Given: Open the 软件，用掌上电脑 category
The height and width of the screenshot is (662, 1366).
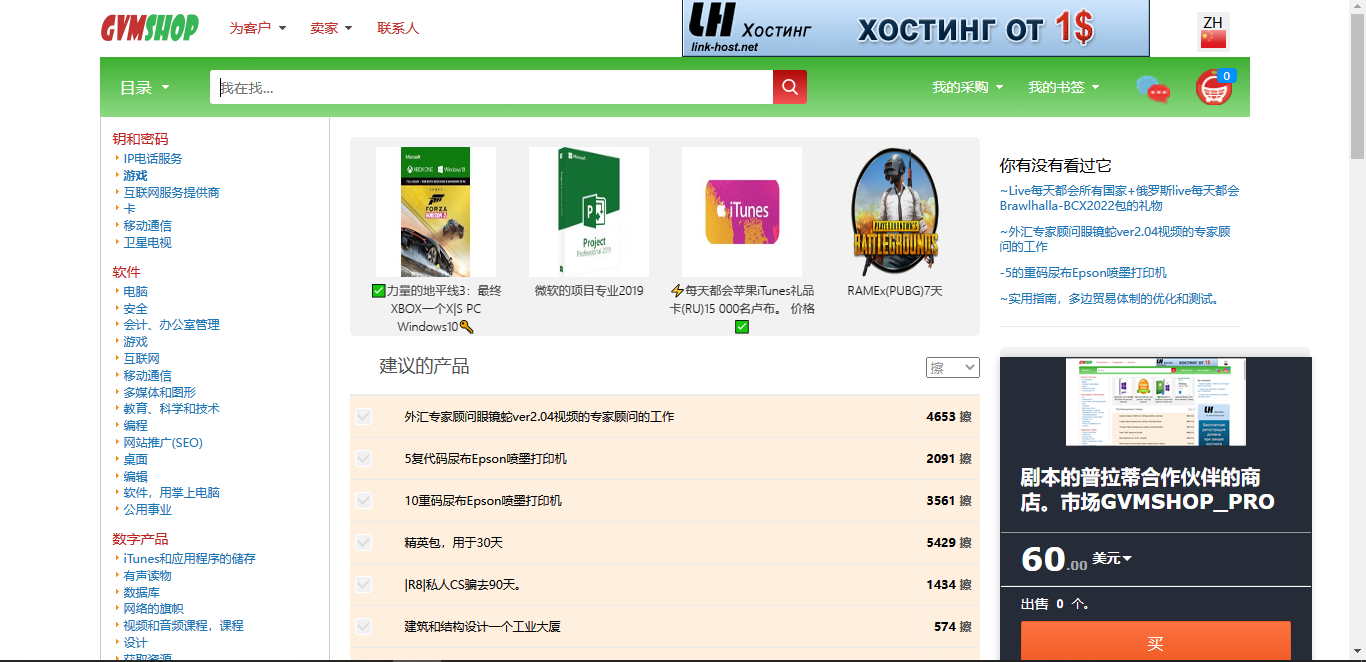Looking at the screenshot, I should click(x=171, y=493).
